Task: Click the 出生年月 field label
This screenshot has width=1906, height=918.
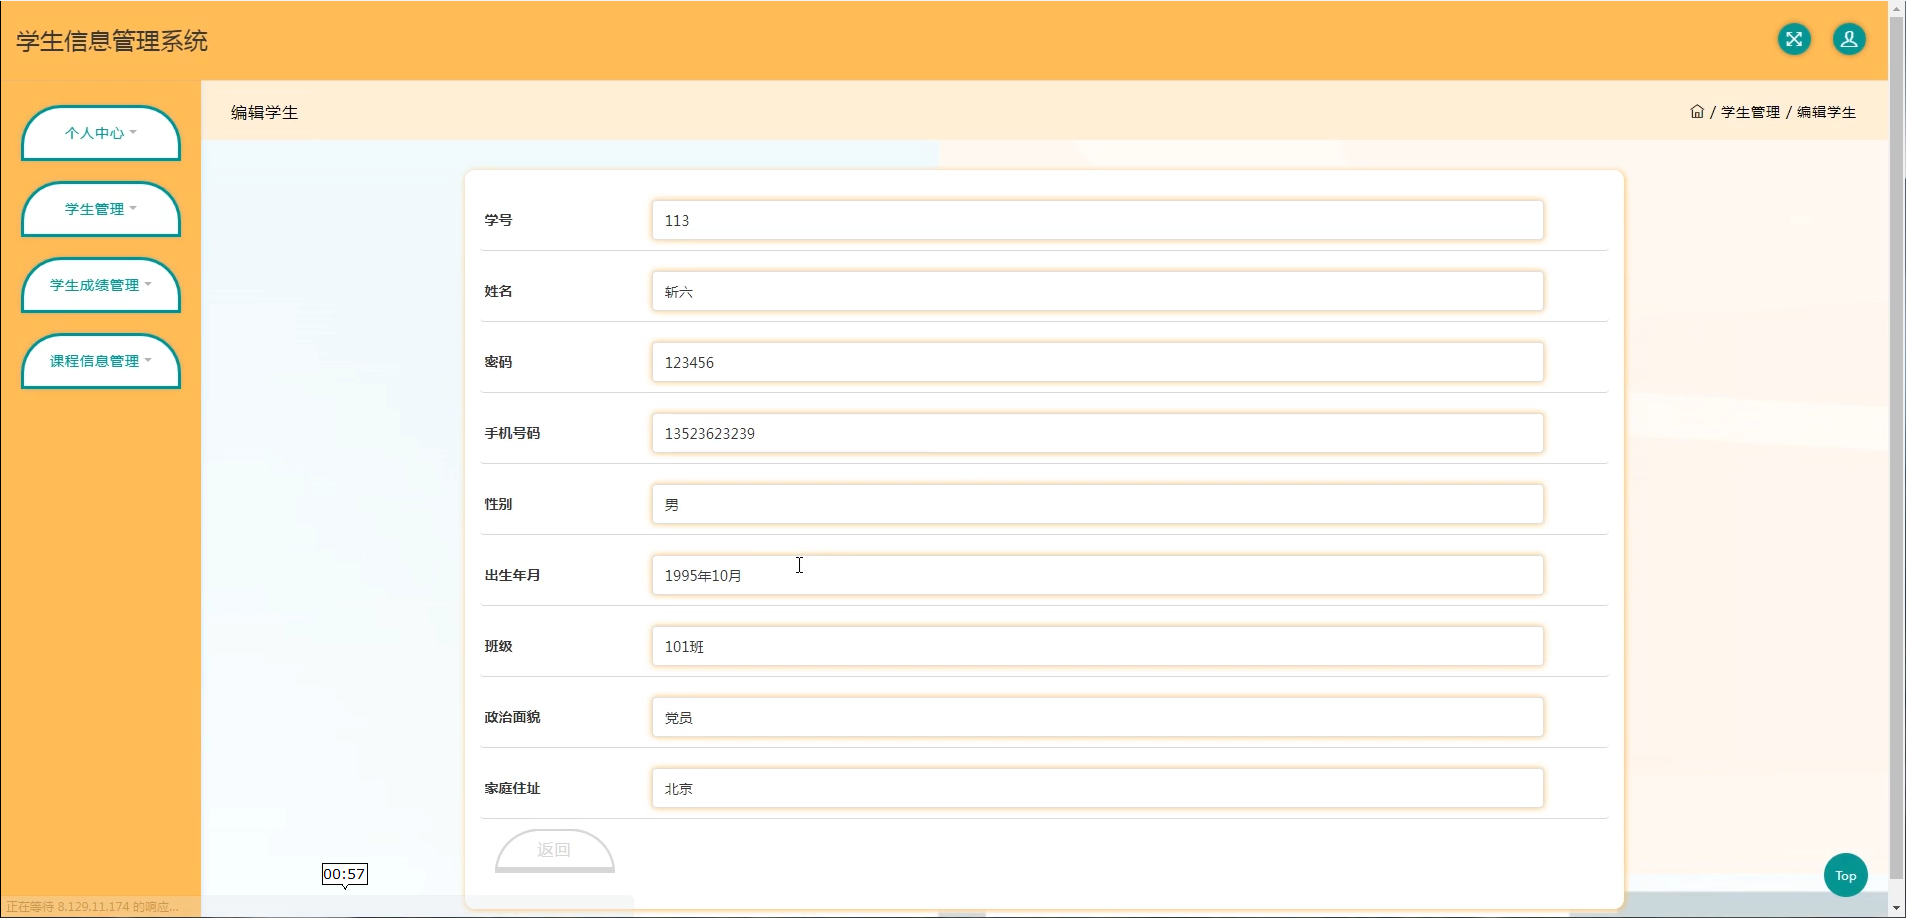Action: pos(512,575)
